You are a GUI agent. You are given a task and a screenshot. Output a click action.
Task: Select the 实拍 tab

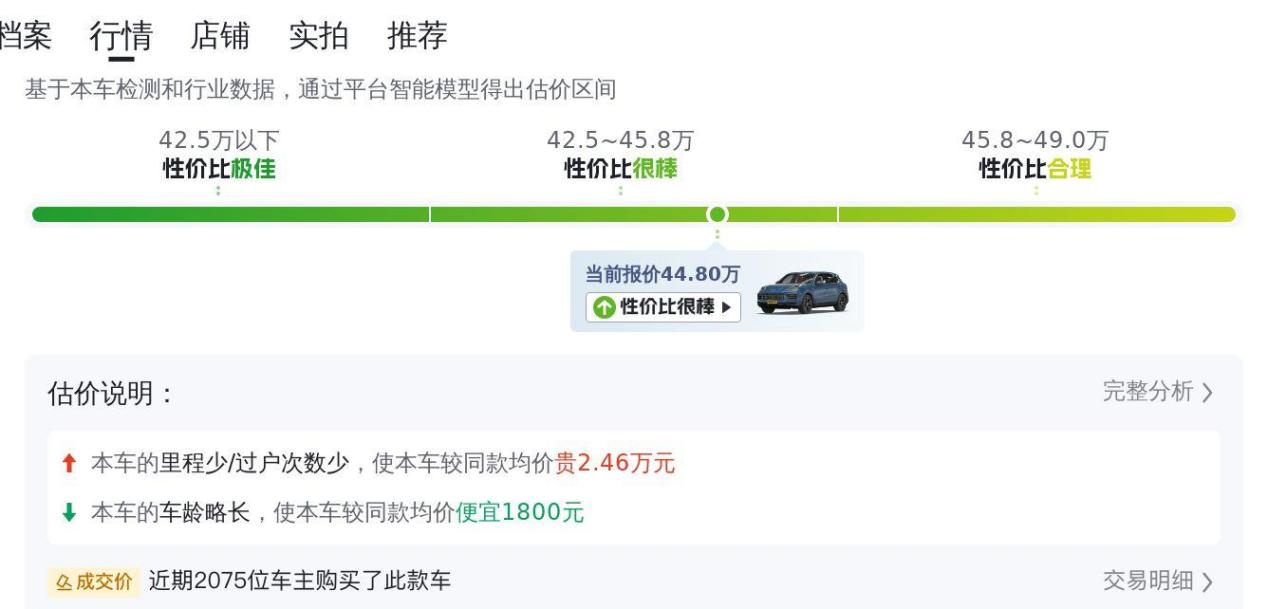pyautogui.click(x=319, y=36)
